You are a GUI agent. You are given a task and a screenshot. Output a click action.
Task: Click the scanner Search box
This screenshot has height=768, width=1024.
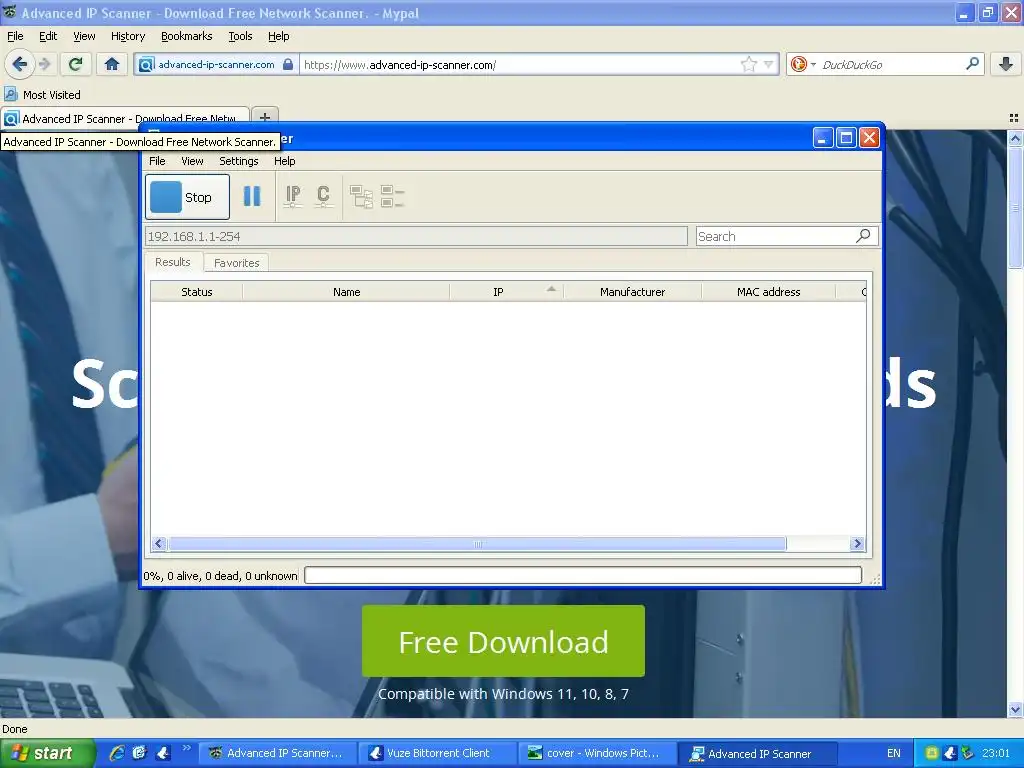click(x=776, y=236)
